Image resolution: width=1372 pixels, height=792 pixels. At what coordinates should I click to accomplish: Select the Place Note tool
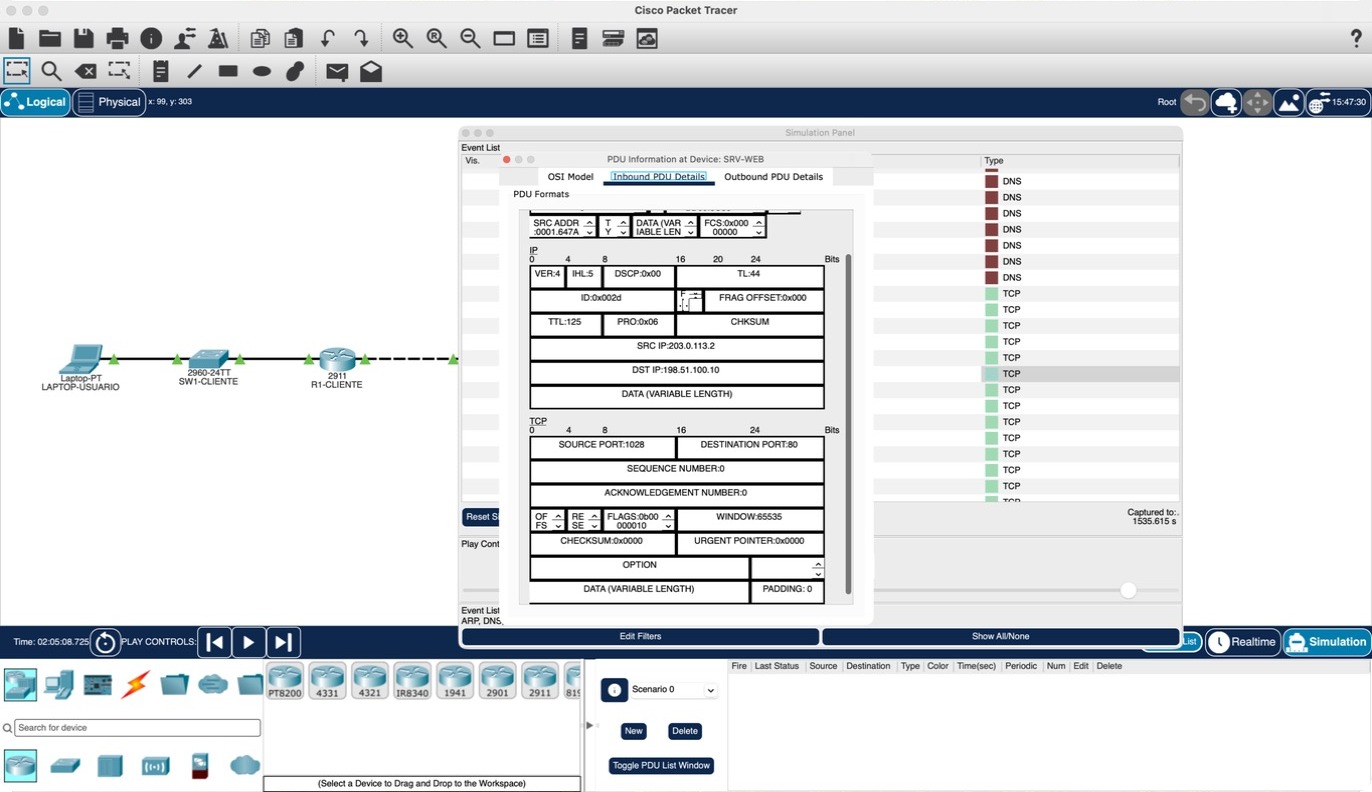tap(160, 71)
